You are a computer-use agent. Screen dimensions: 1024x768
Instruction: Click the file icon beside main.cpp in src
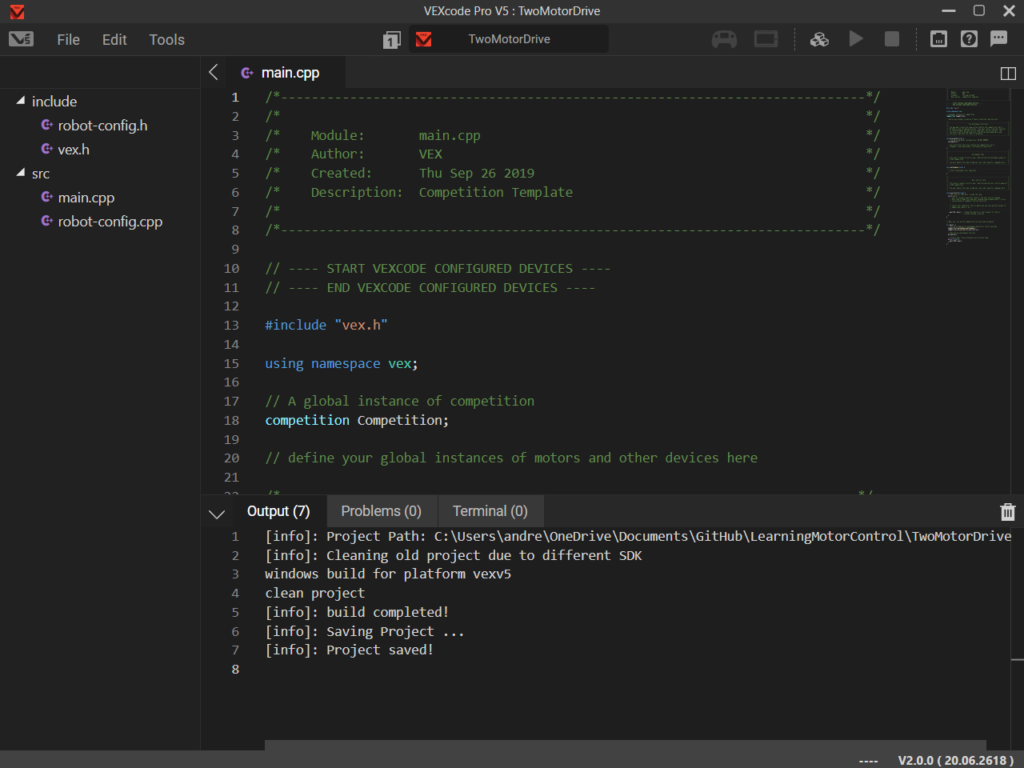(46, 197)
